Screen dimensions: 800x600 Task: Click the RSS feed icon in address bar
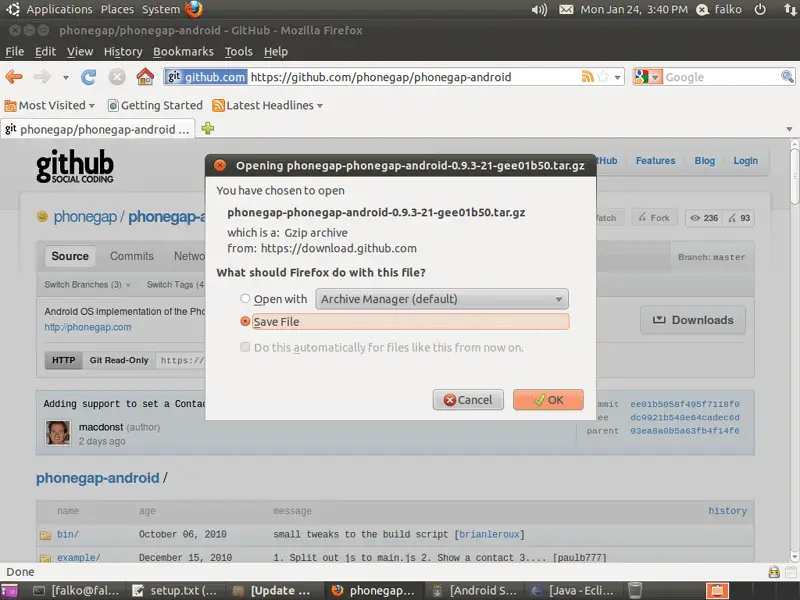tap(587, 77)
